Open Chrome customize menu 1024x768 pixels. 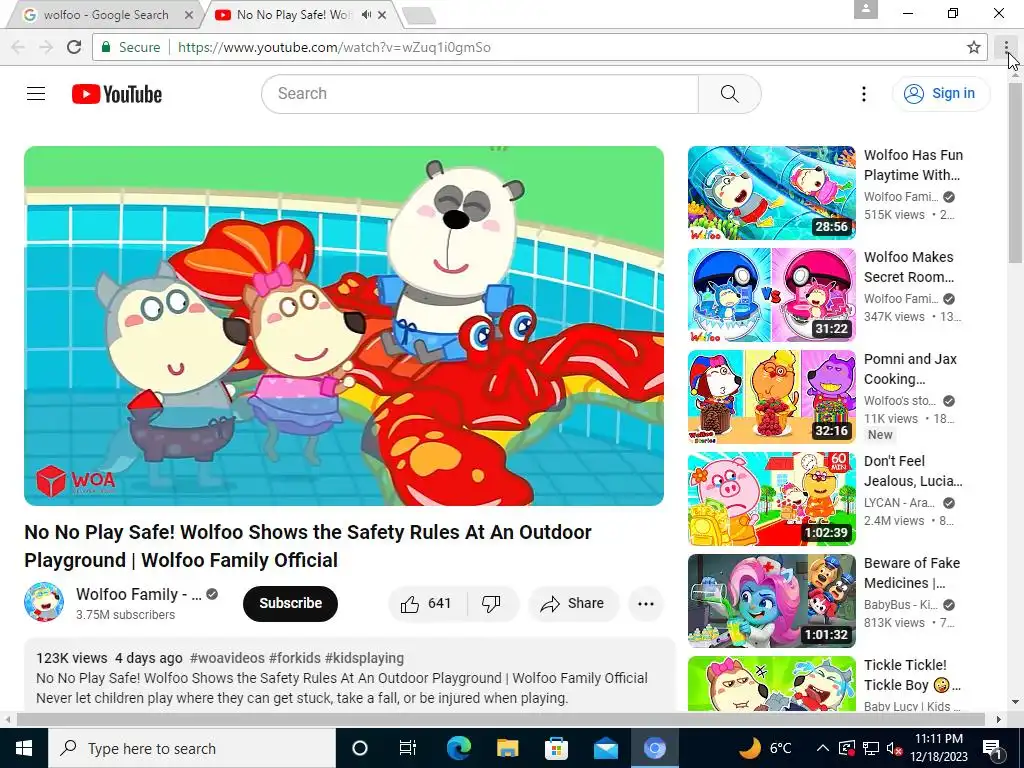1006,47
